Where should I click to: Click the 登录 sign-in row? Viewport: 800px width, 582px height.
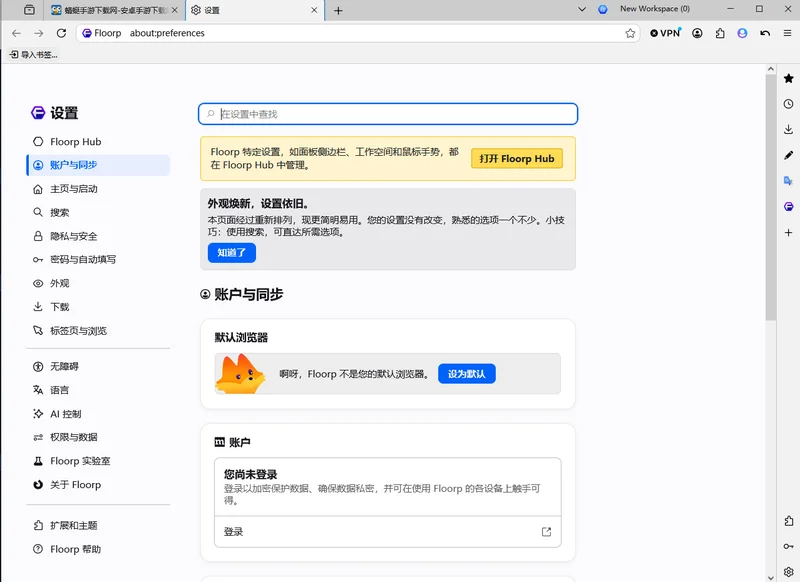click(388, 532)
